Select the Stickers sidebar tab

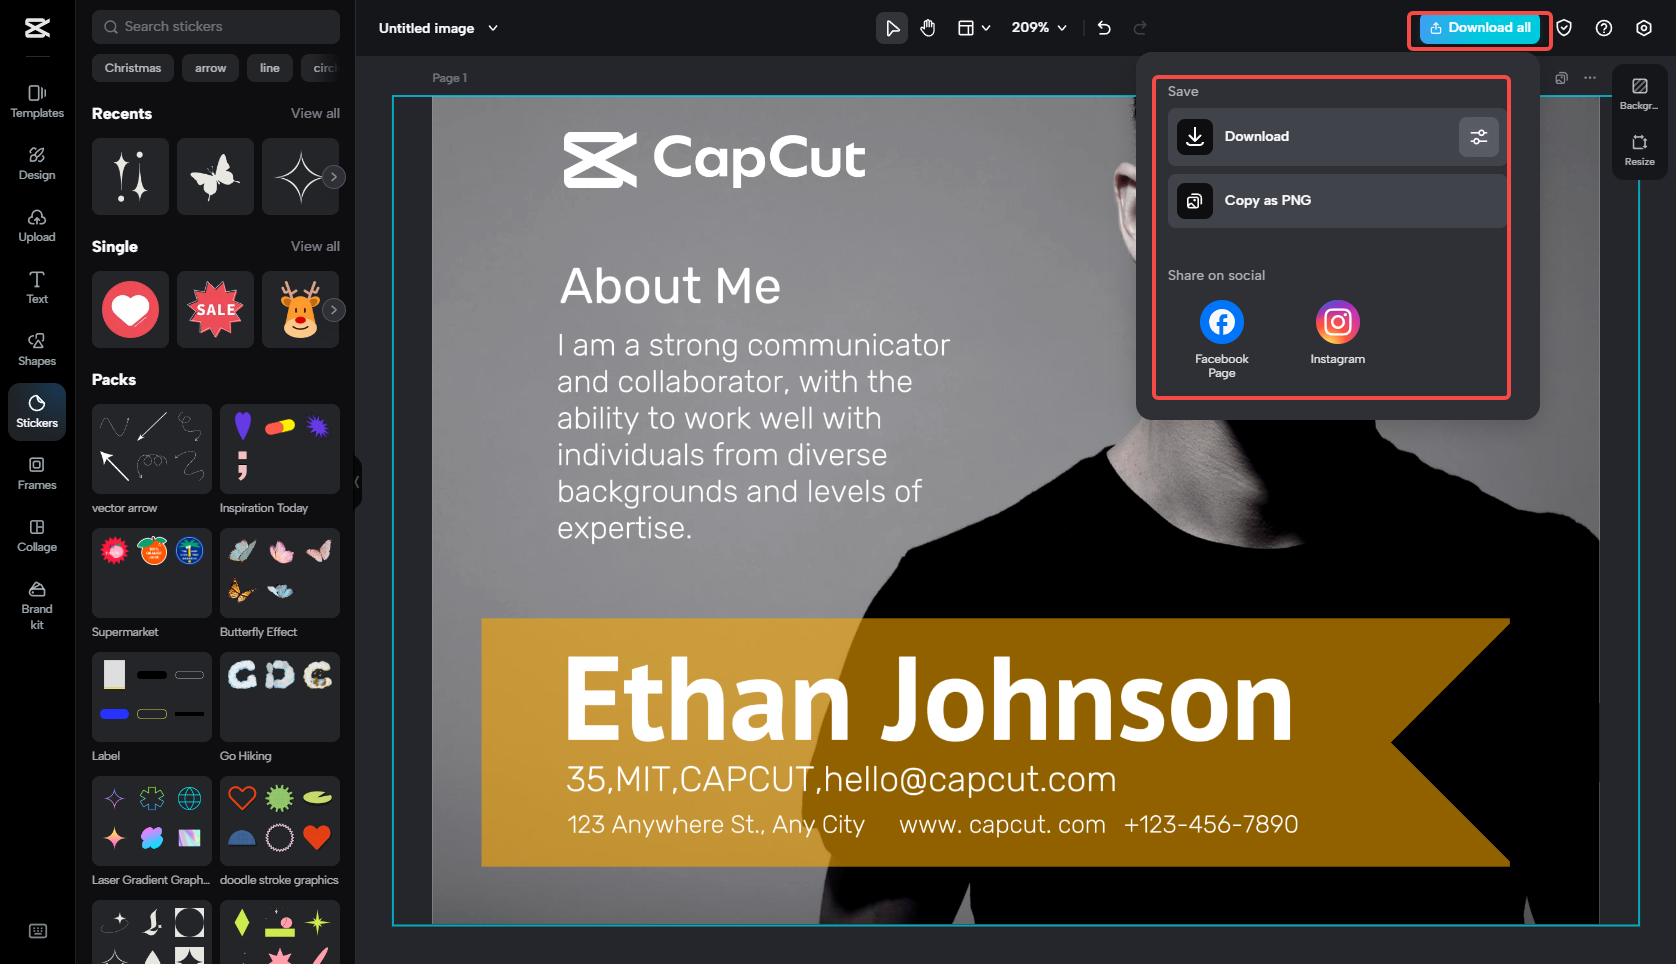coord(37,411)
